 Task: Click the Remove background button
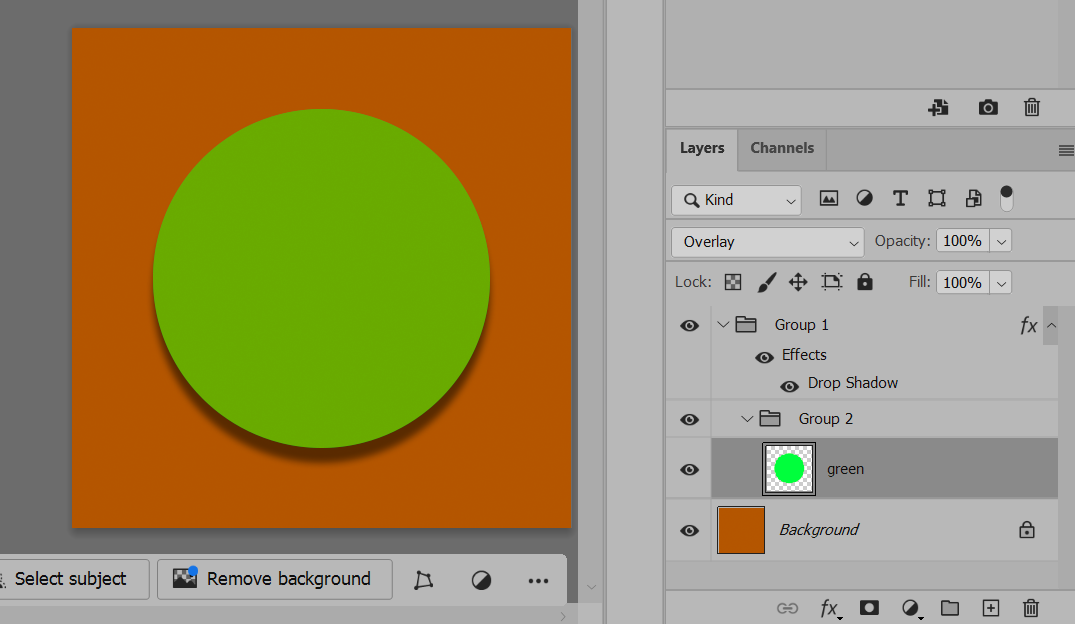click(x=275, y=579)
